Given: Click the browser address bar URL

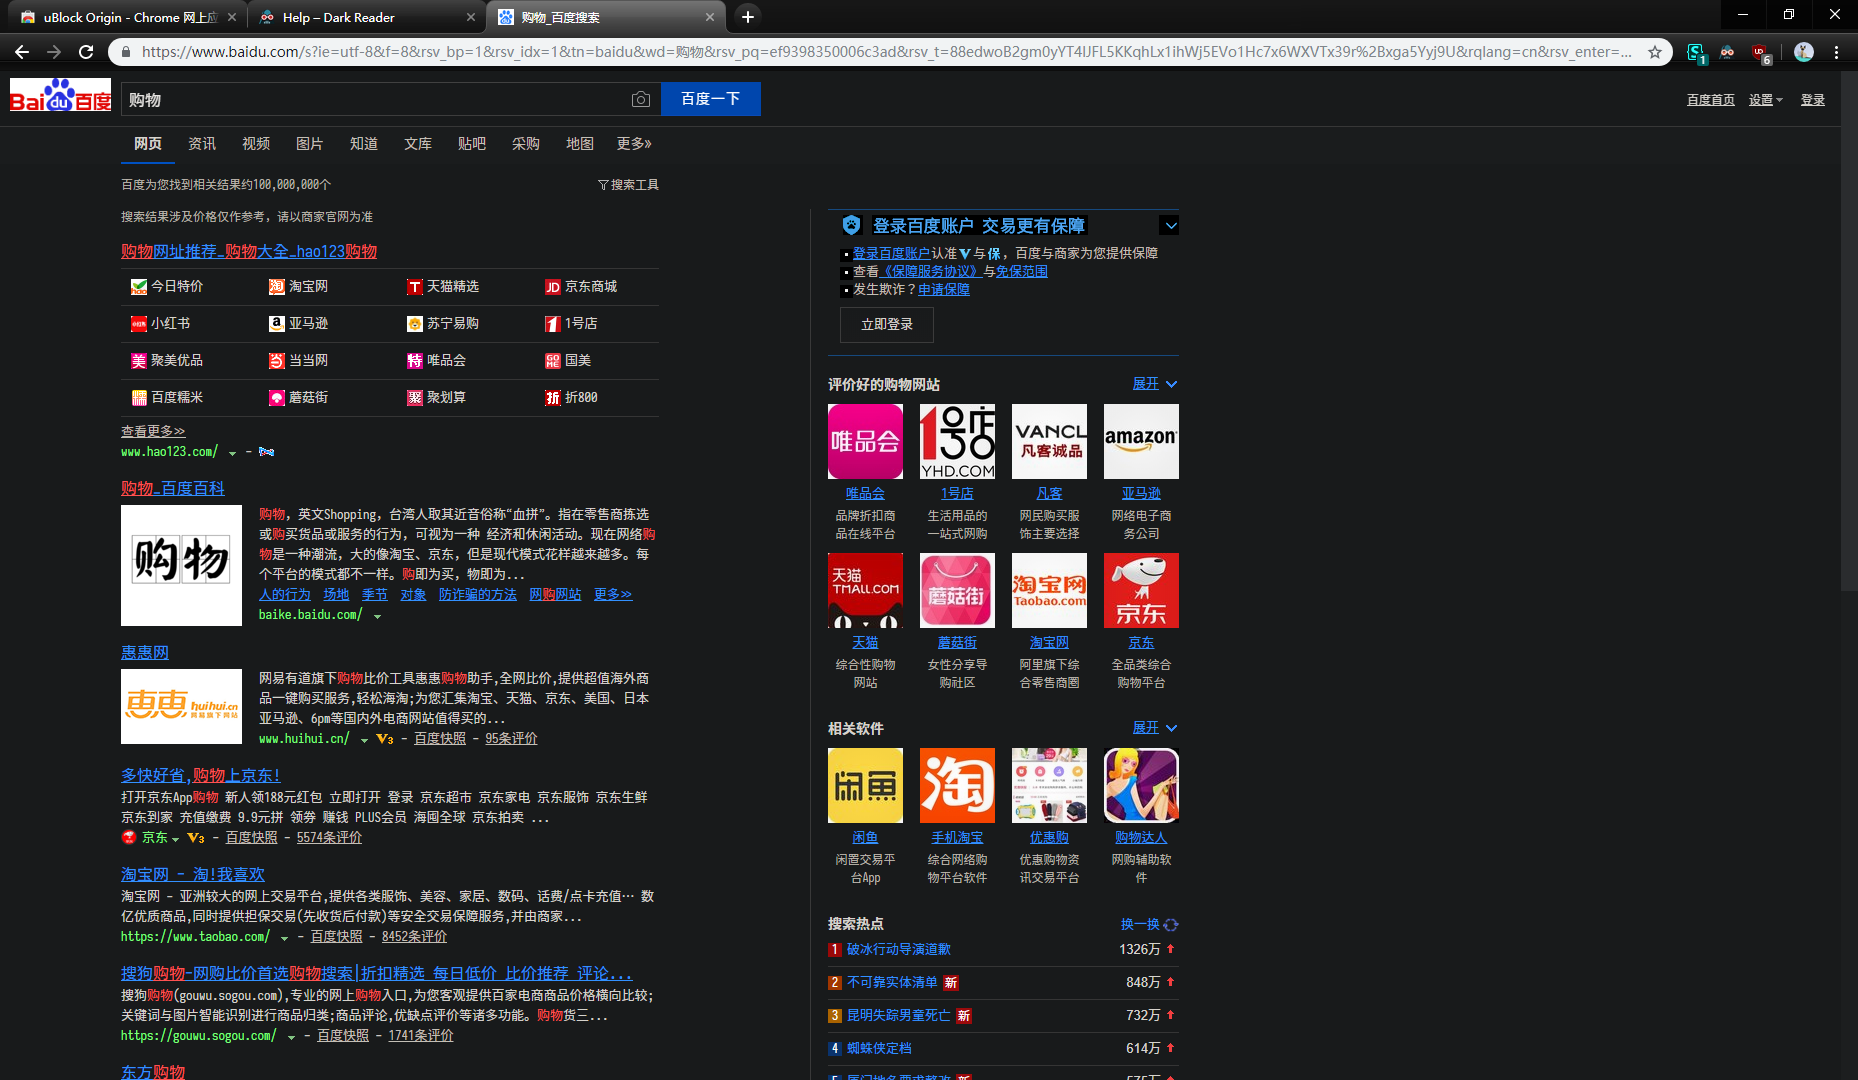Looking at the screenshot, I should [886, 52].
